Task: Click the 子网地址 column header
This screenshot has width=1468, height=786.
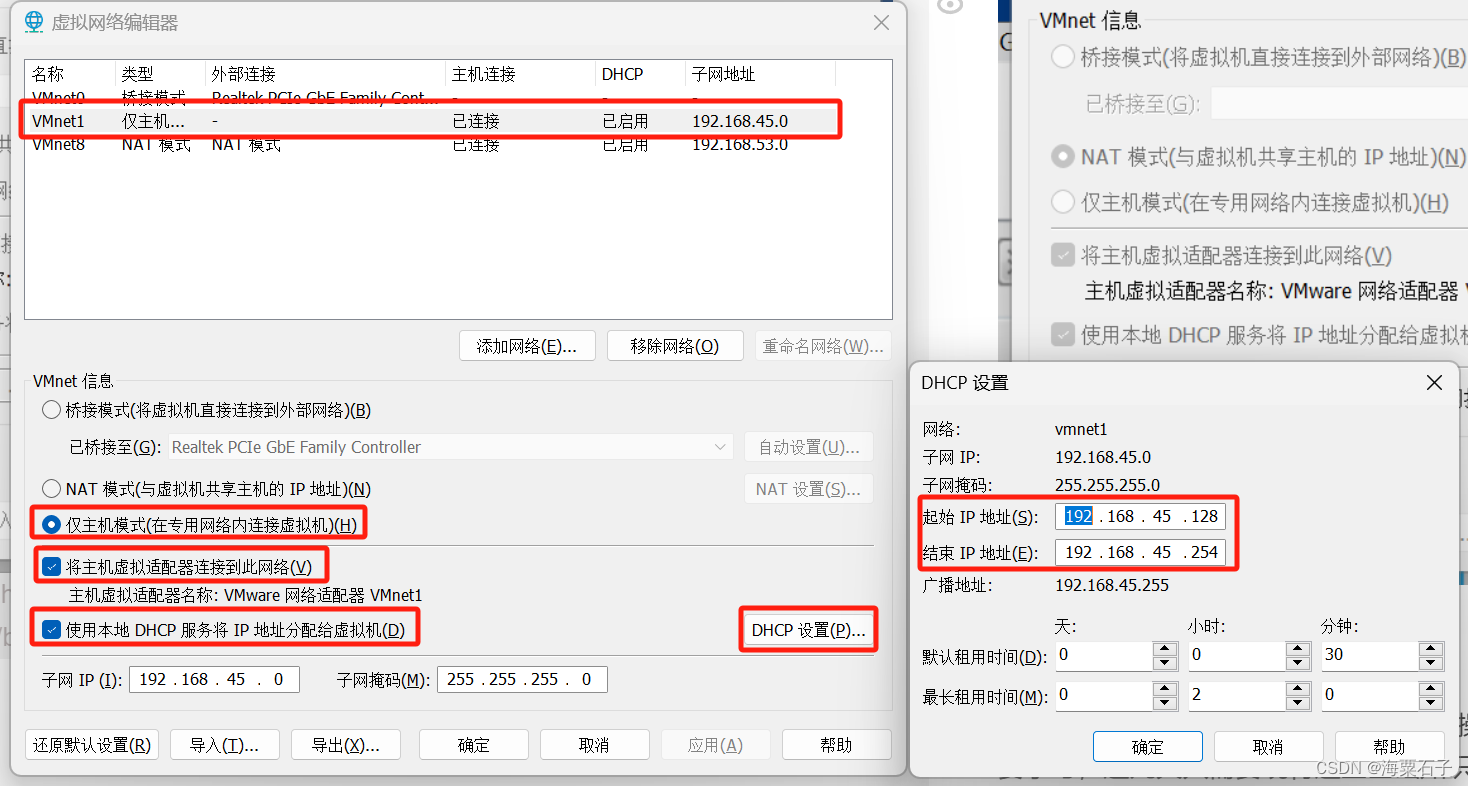Action: click(760, 74)
